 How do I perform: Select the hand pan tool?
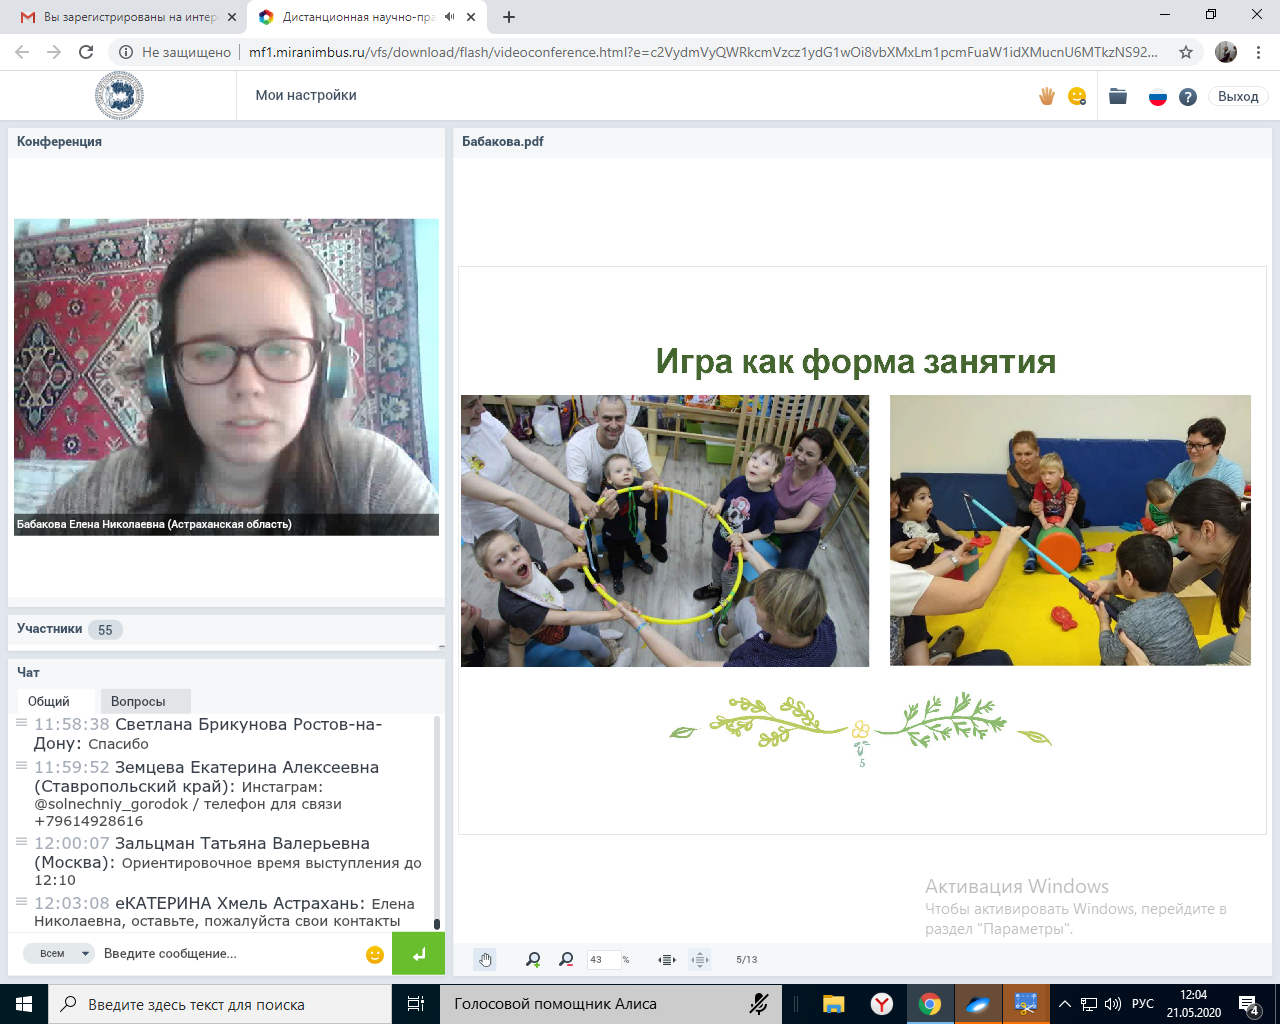[485, 959]
